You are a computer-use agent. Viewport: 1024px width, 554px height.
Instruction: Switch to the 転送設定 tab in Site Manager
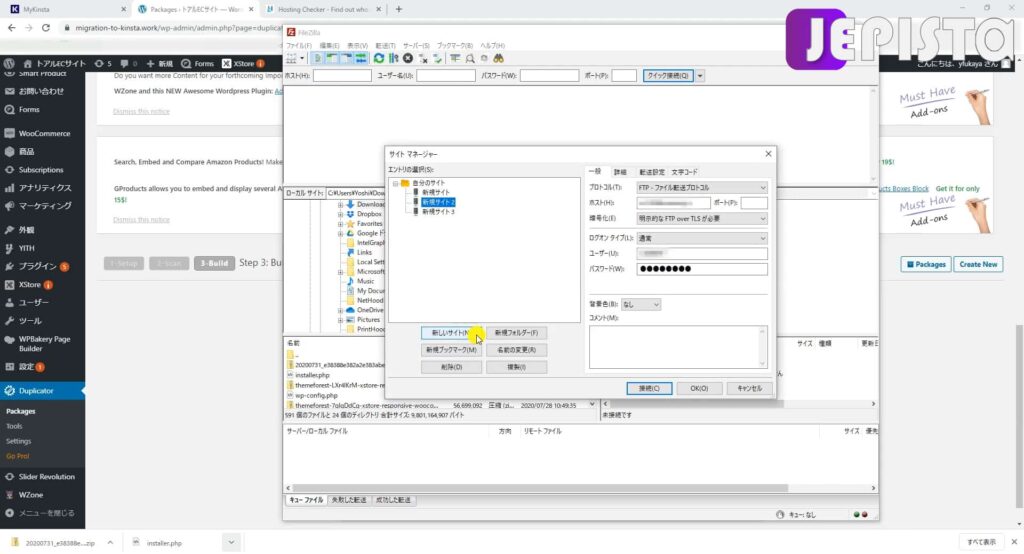[x=651, y=172]
